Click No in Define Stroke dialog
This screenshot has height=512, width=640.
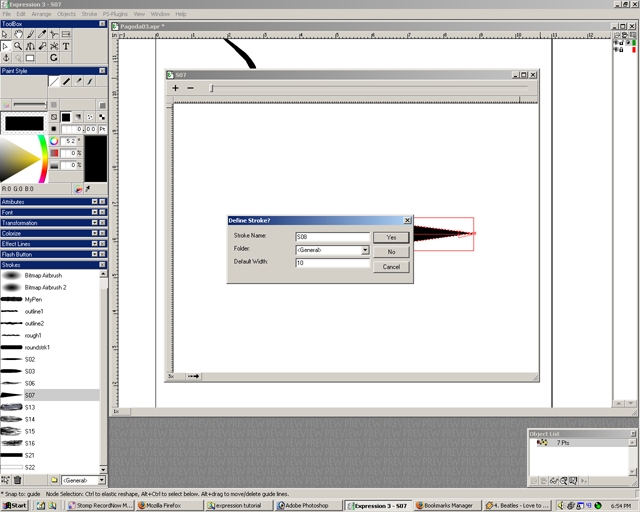(391, 252)
